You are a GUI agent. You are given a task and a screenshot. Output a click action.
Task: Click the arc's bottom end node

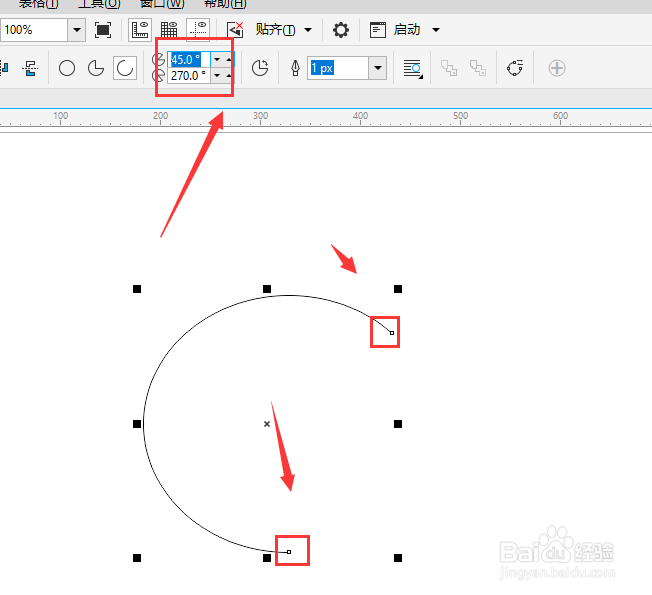coord(289,552)
